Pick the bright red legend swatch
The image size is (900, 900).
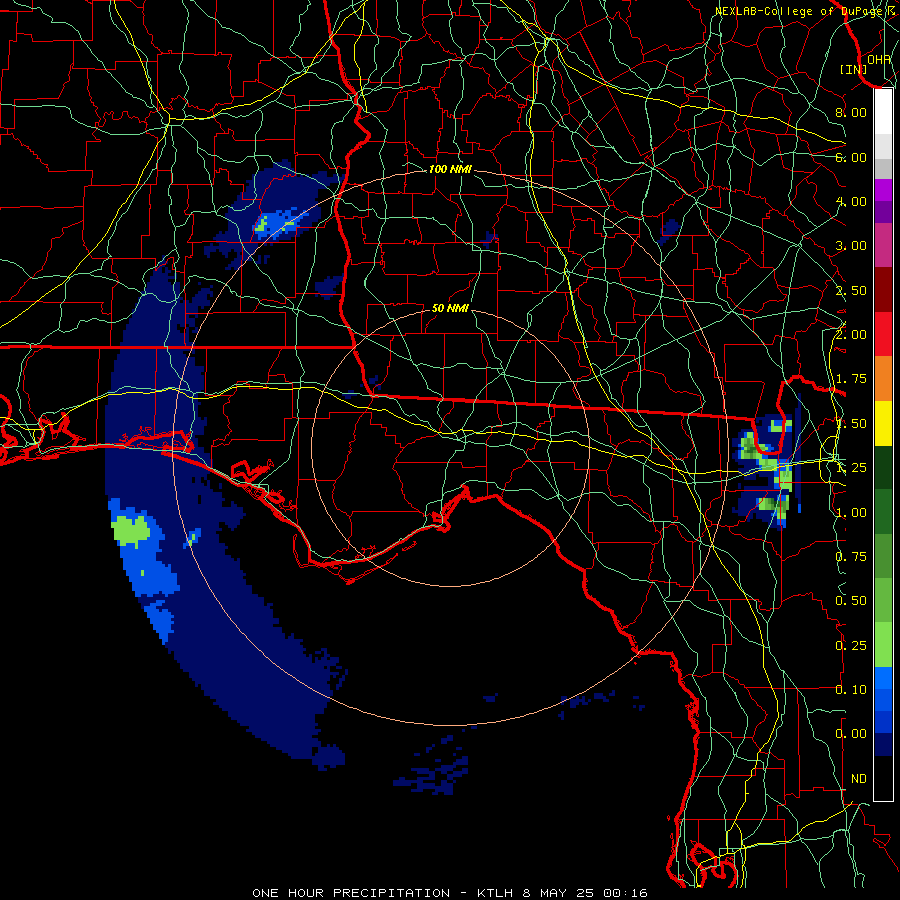(883, 334)
